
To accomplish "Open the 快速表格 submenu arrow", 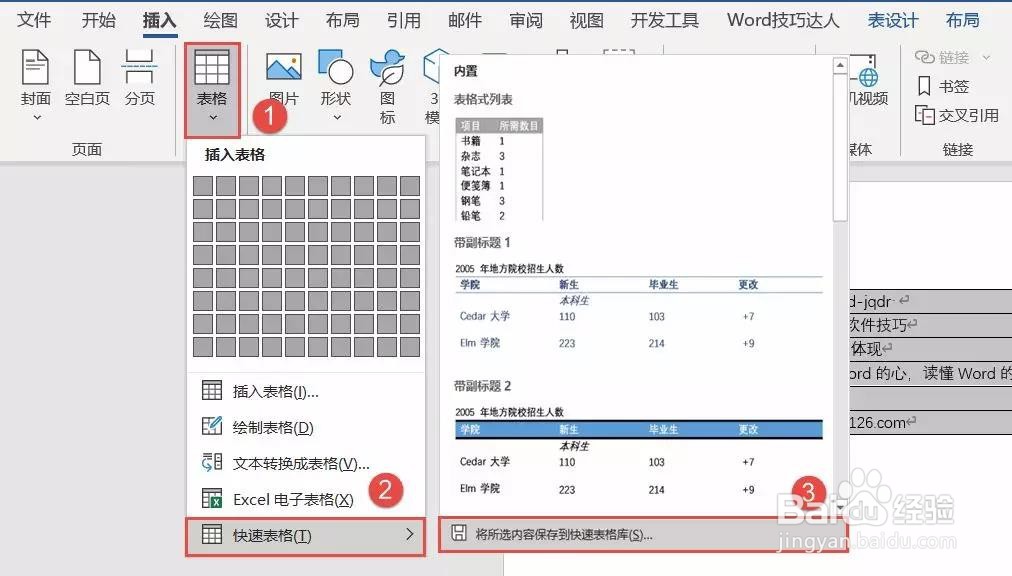I will click(x=409, y=534).
